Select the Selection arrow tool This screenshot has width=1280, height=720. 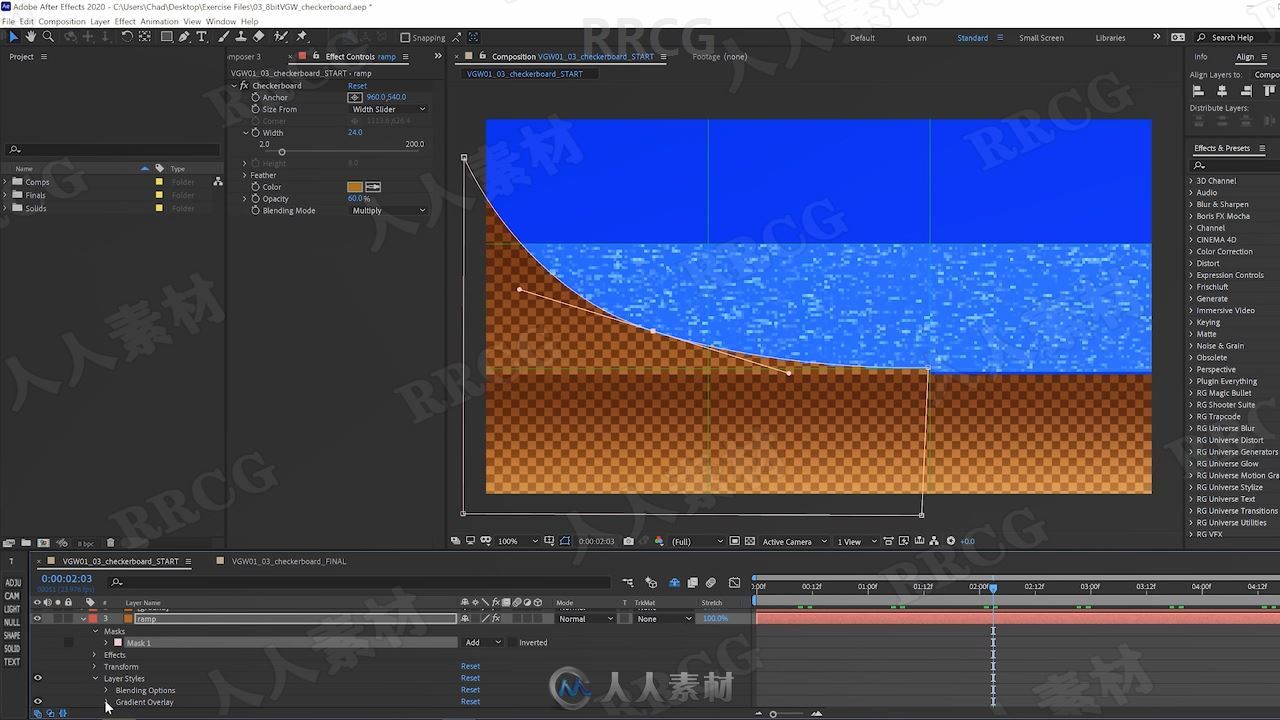14,37
